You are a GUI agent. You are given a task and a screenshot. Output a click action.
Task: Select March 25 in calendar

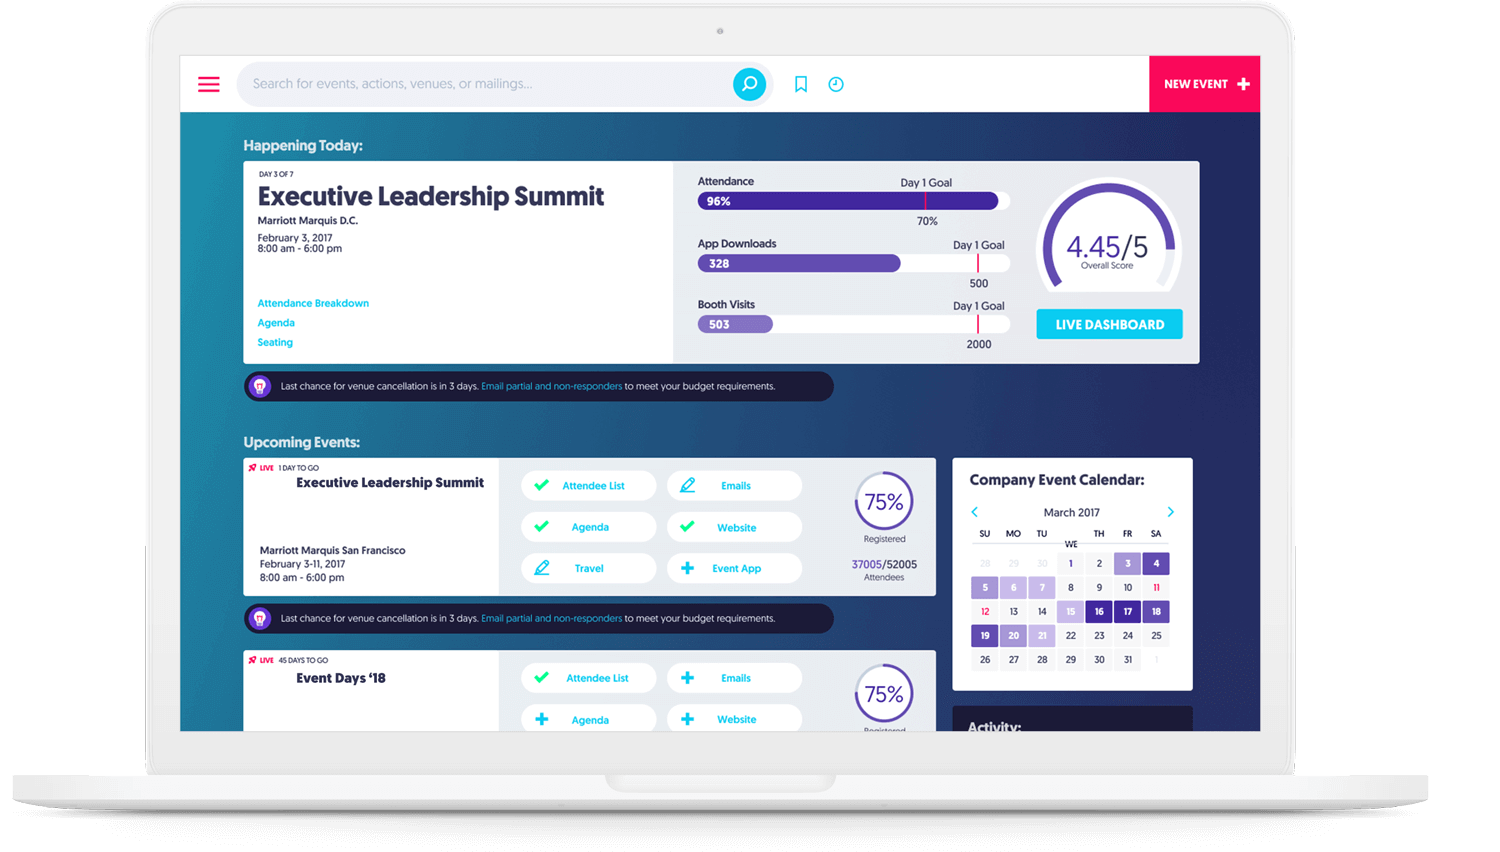(1156, 635)
